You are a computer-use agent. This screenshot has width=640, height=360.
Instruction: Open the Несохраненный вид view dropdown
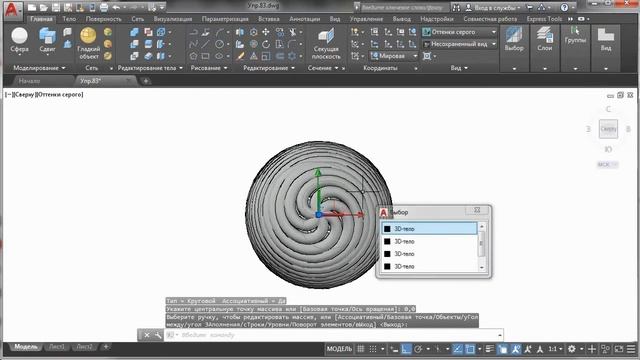tap(460, 44)
